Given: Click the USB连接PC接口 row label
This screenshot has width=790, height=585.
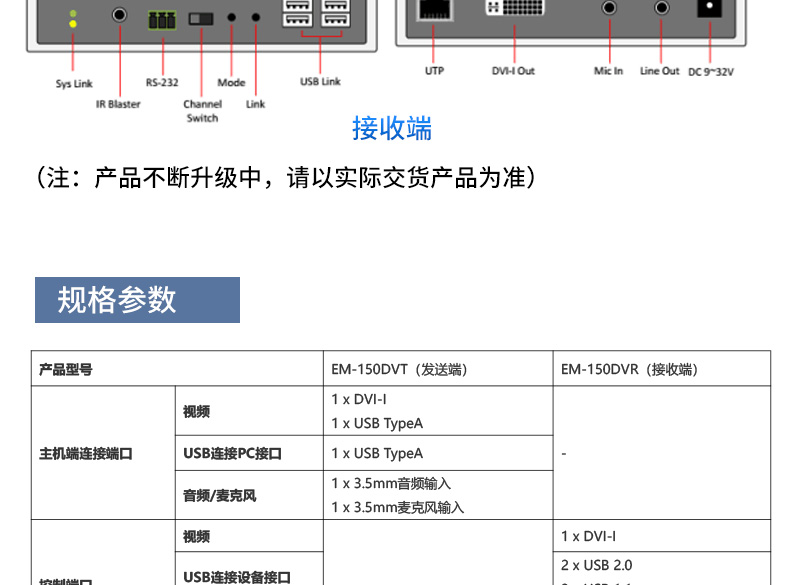Looking at the screenshot, I should click(x=232, y=453).
